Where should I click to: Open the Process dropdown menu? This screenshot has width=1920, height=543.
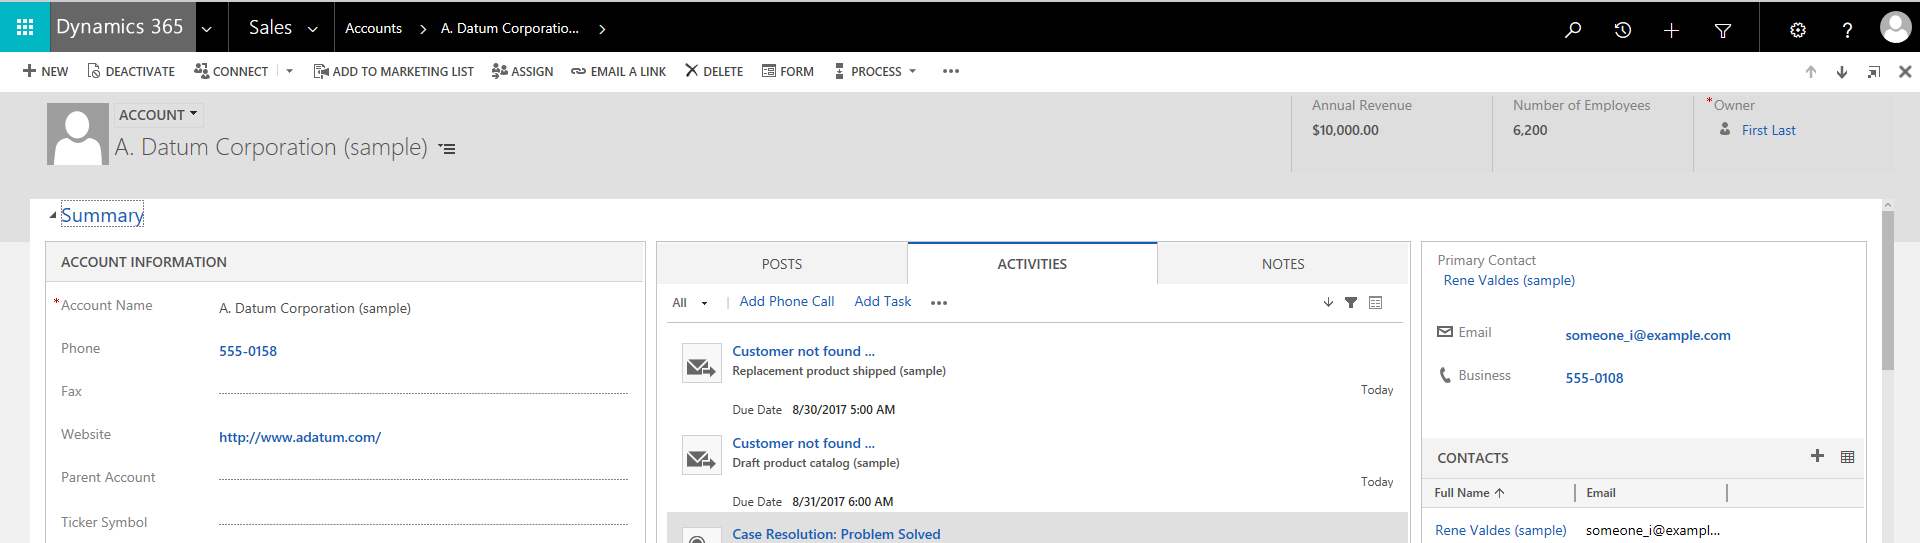tap(875, 71)
